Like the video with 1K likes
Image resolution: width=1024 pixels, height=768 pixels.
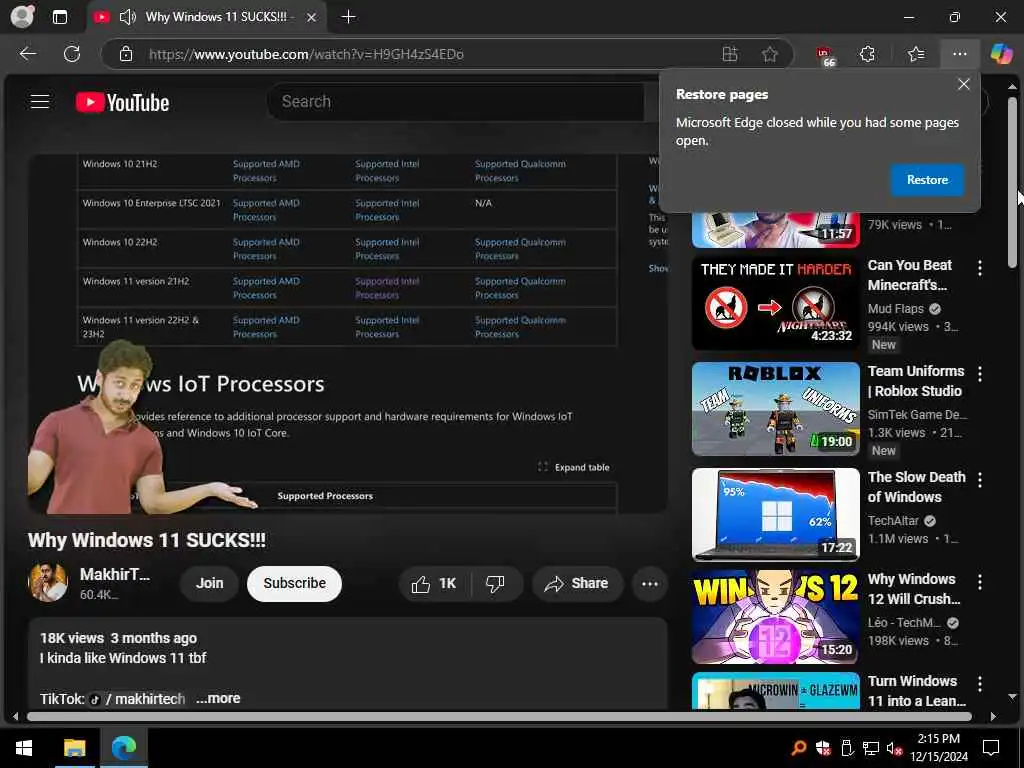point(434,584)
